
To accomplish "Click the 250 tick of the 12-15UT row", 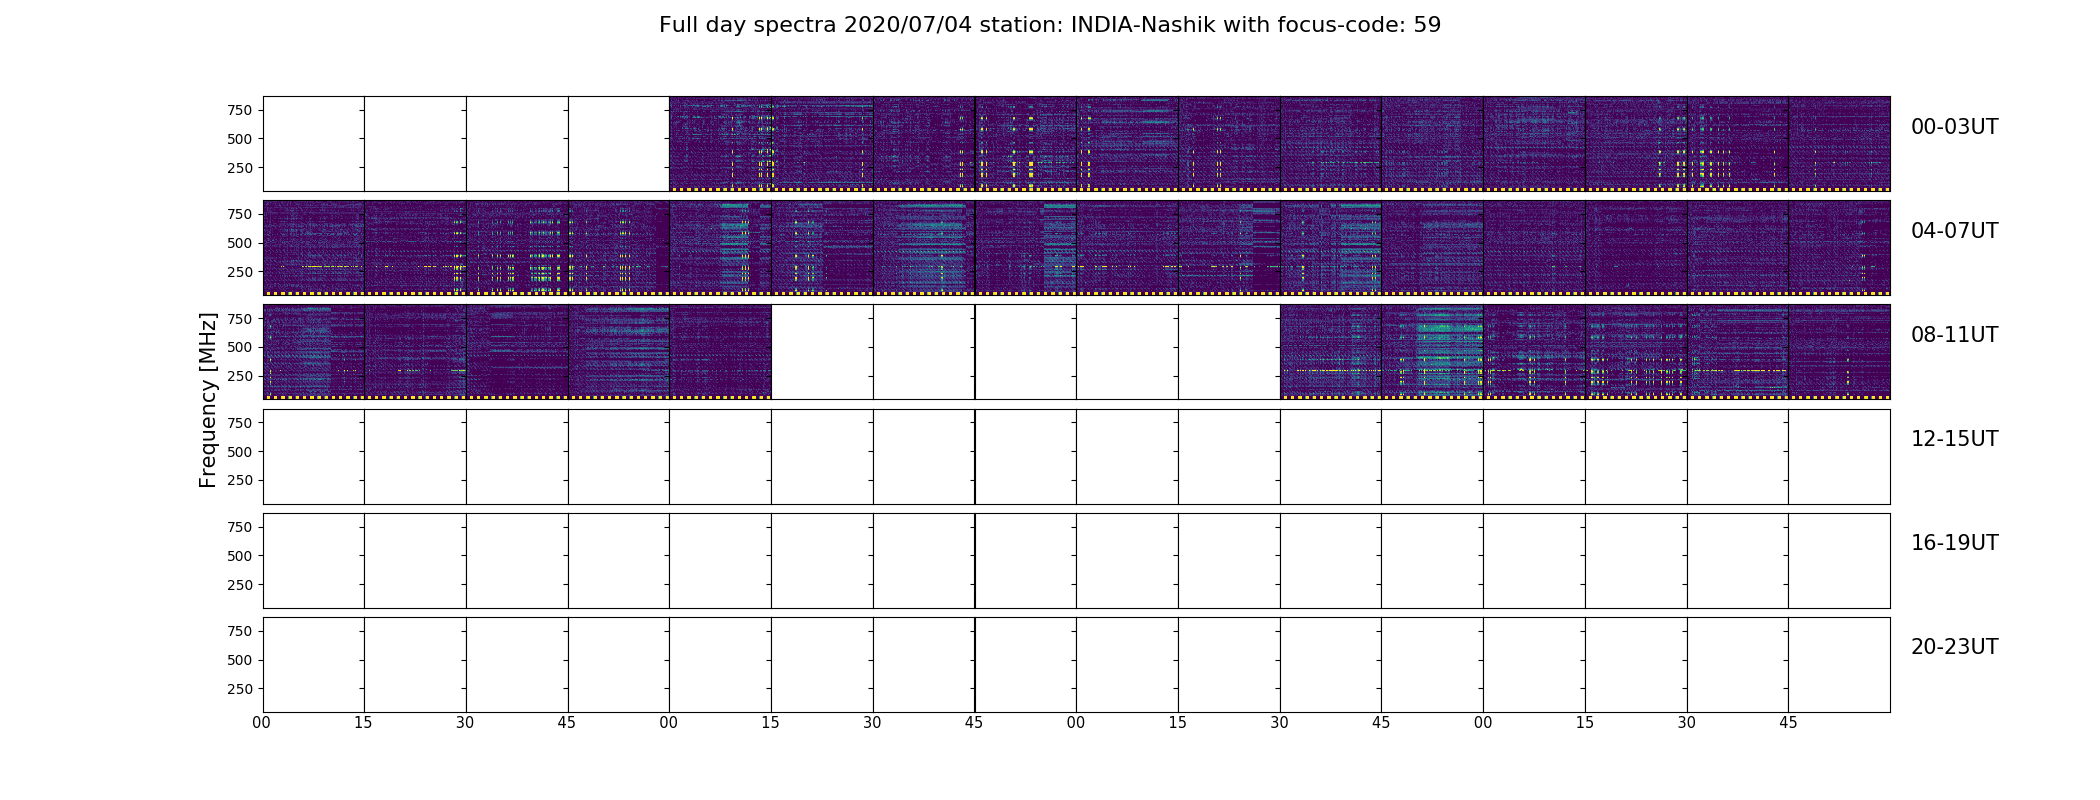I will click(239, 481).
